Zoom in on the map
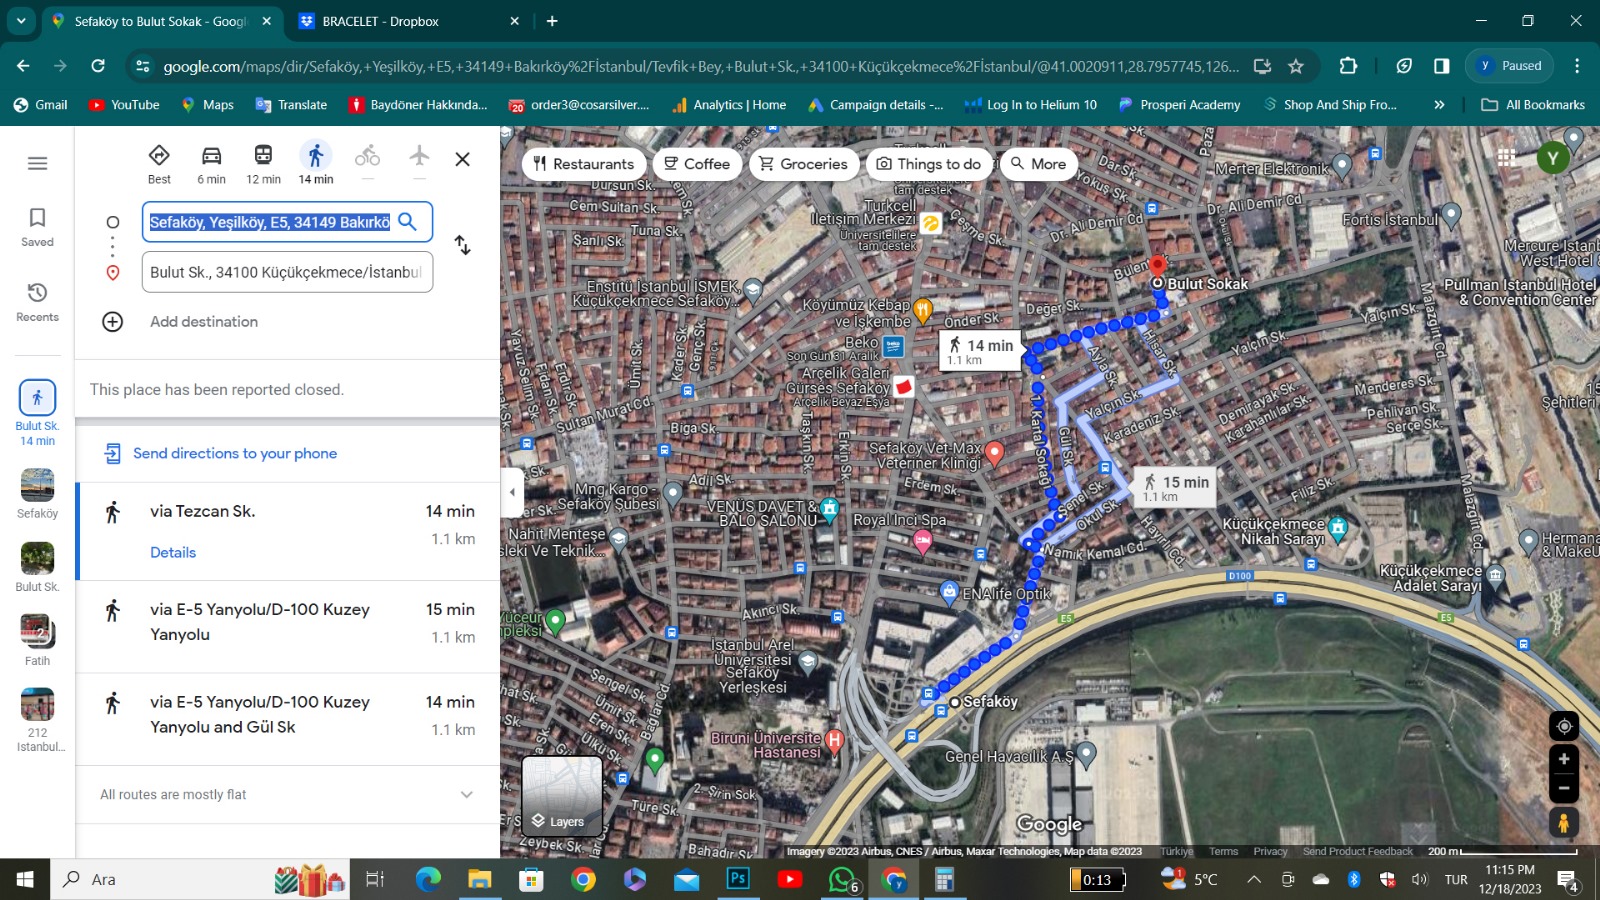The width and height of the screenshot is (1600, 900). tap(1564, 760)
